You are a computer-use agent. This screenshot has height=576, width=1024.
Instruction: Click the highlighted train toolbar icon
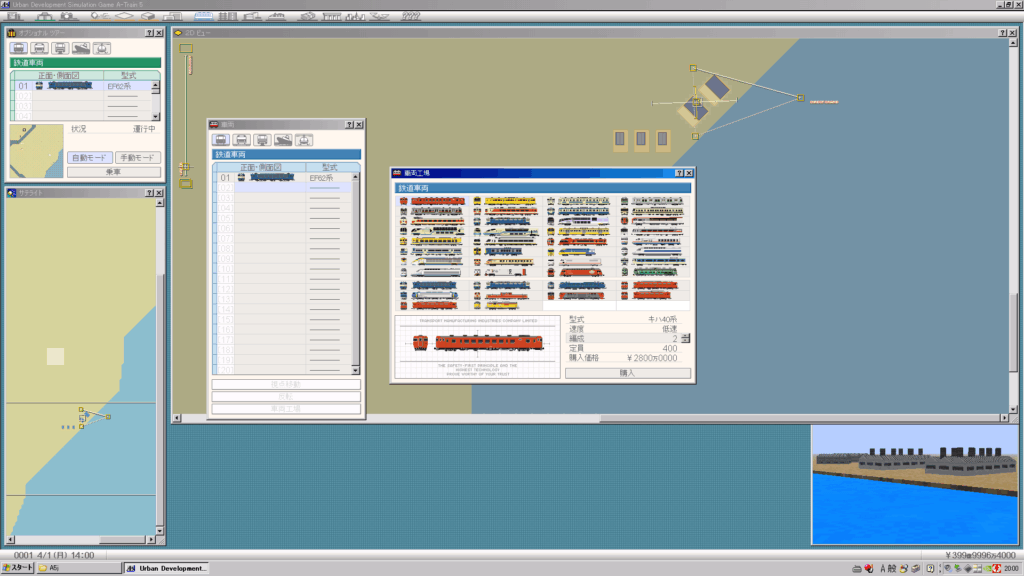(203, 17)
